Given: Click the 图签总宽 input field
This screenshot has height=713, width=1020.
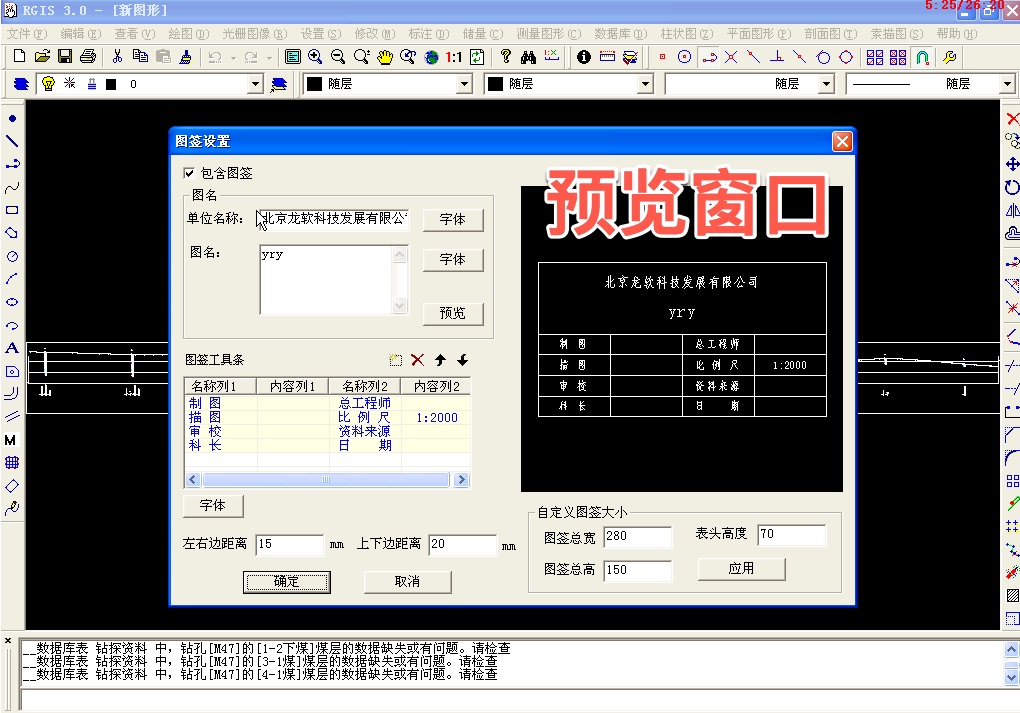Looking at the screenshot, I should pos(637,536).
